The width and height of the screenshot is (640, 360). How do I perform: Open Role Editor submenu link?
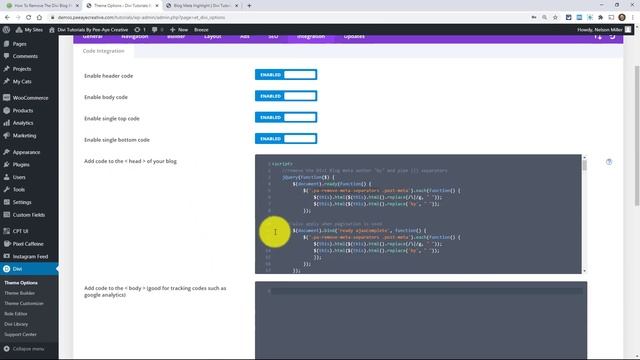pos(16,314)
